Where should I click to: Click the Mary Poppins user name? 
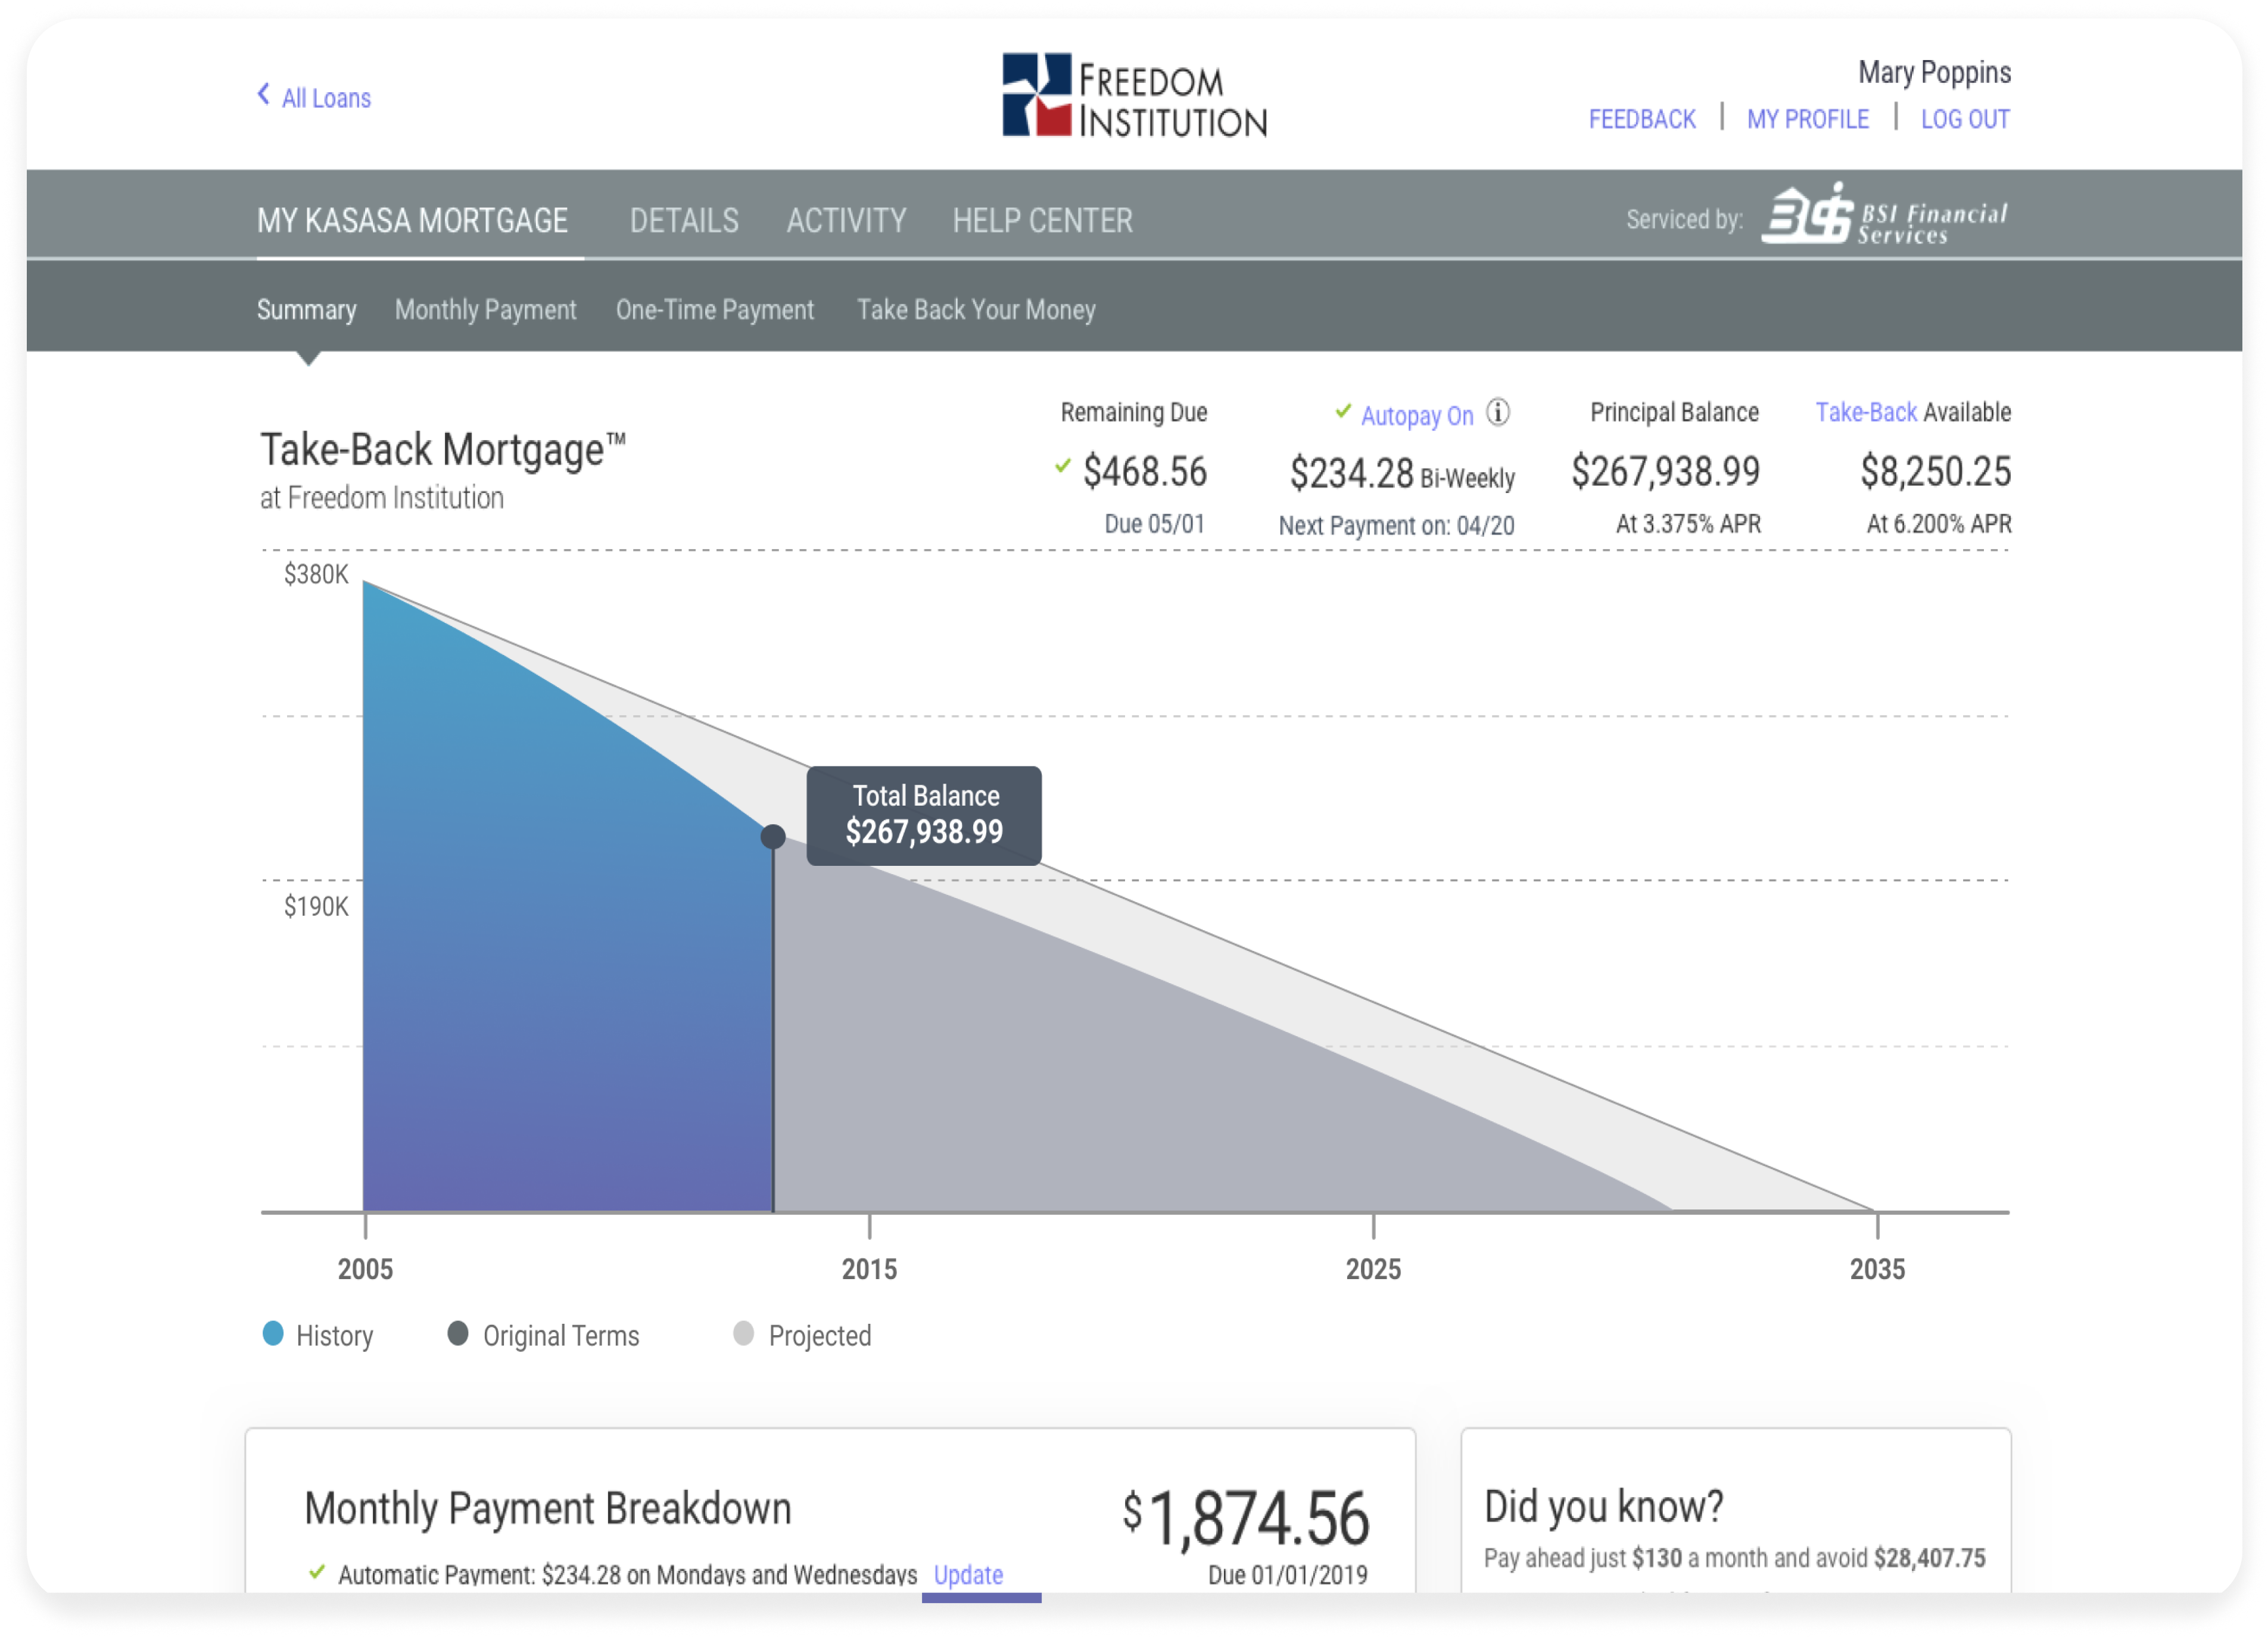[1934, 72]
